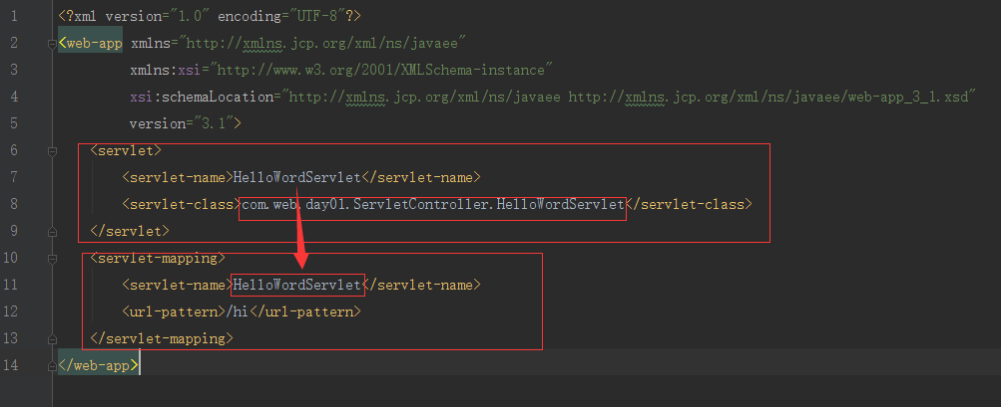The width and height of the screenshot is (1001, 407).
Task: Click the /hi url pattern value
Action: click(237, 312)
